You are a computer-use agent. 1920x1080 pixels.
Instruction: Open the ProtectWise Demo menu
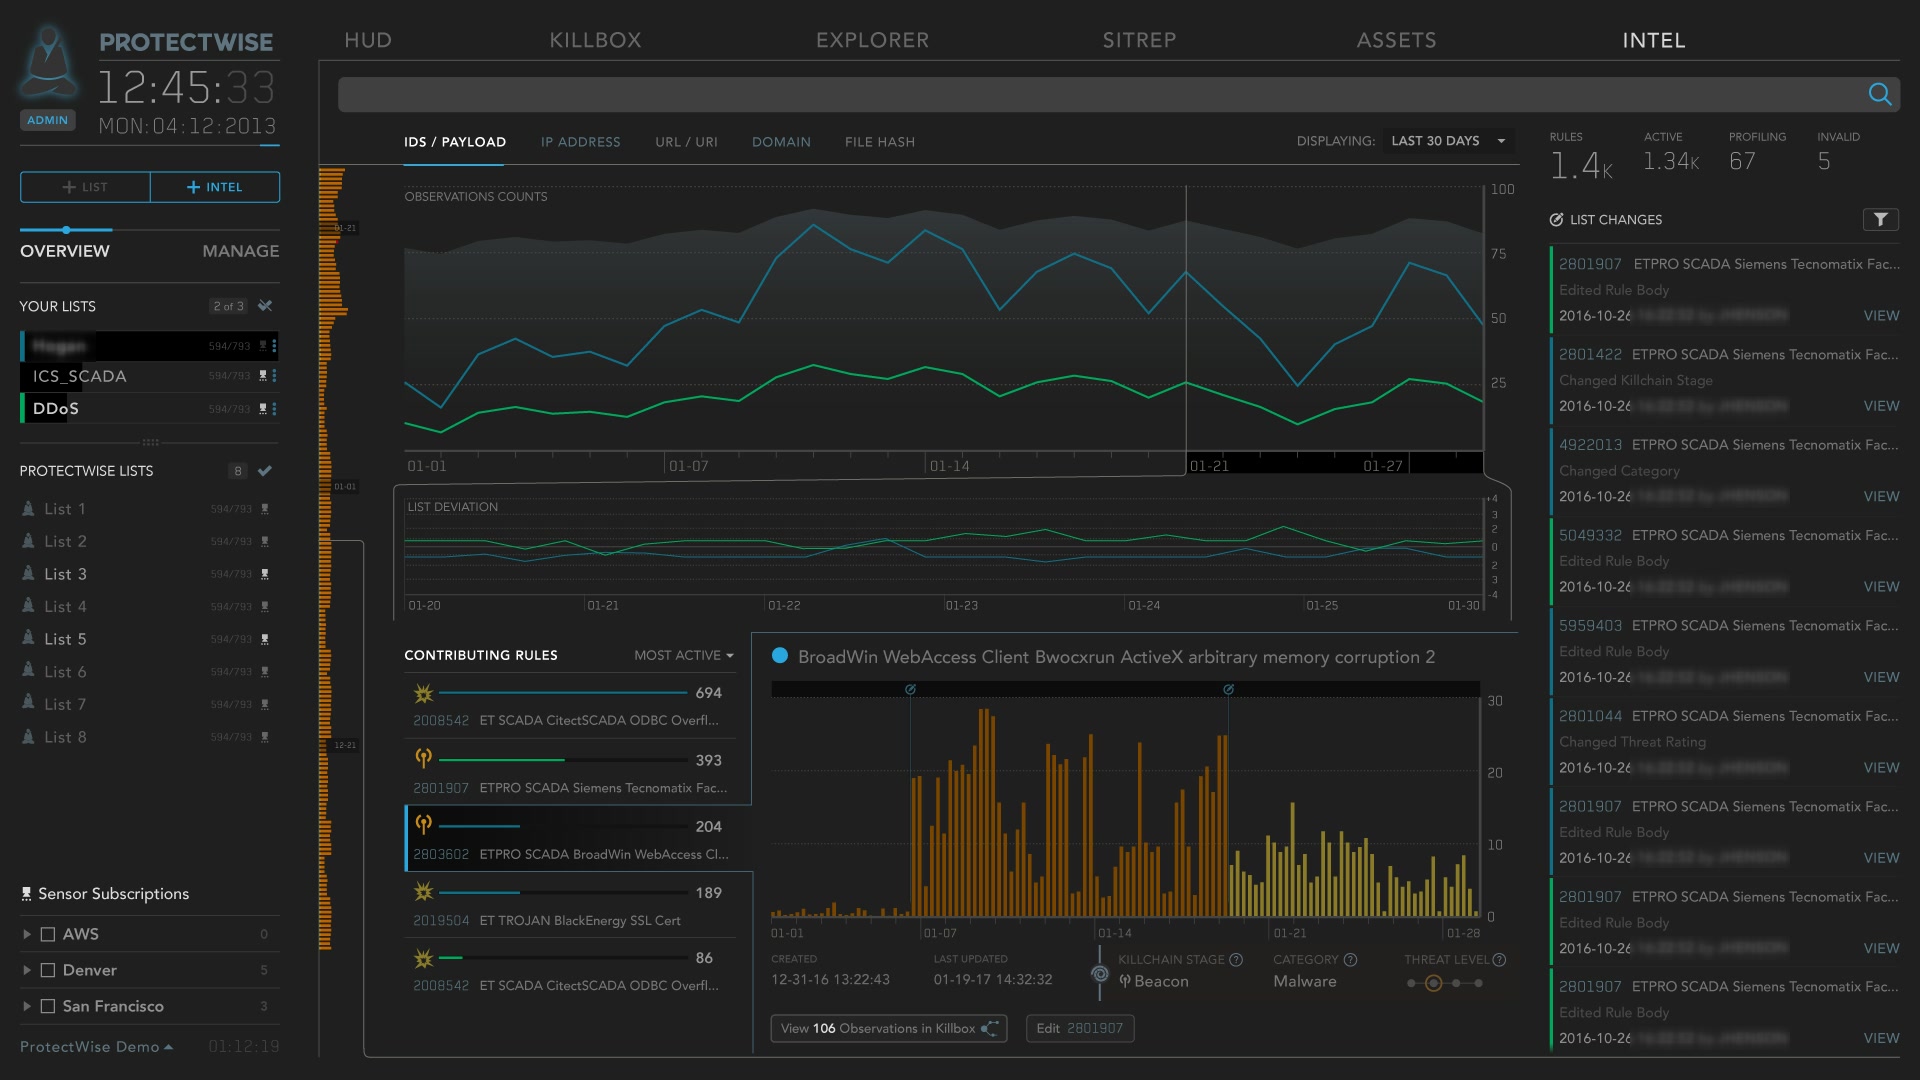[x=96, y=1047]
